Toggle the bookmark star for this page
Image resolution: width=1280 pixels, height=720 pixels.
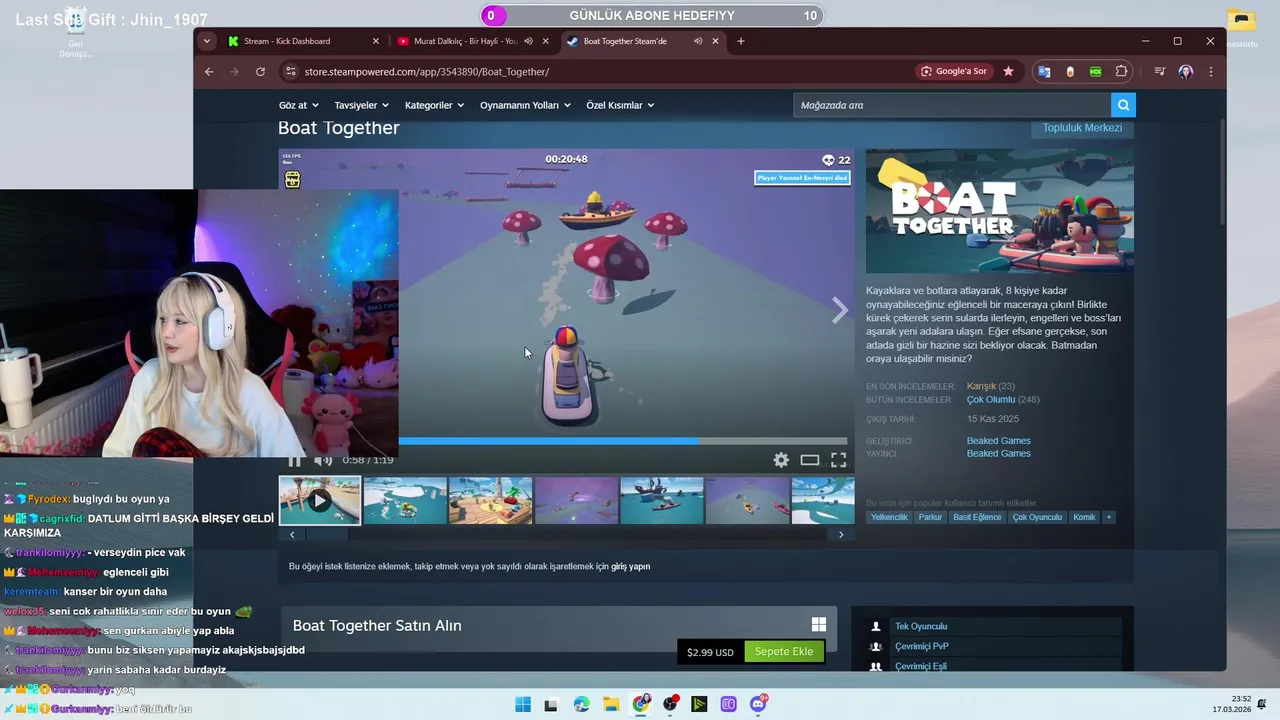pos(1008,72)
